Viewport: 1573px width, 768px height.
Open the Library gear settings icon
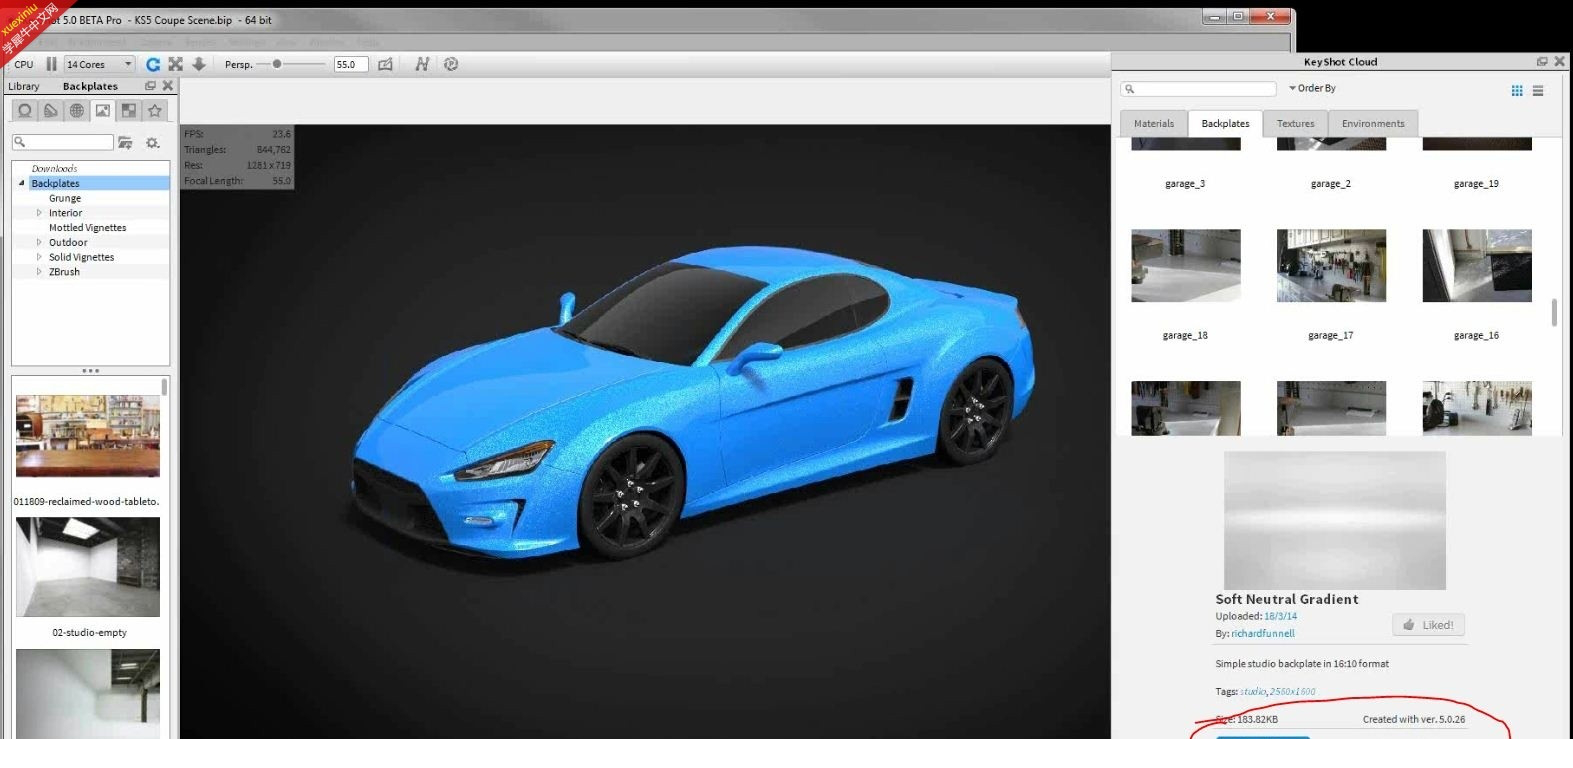tap(152, 143)
